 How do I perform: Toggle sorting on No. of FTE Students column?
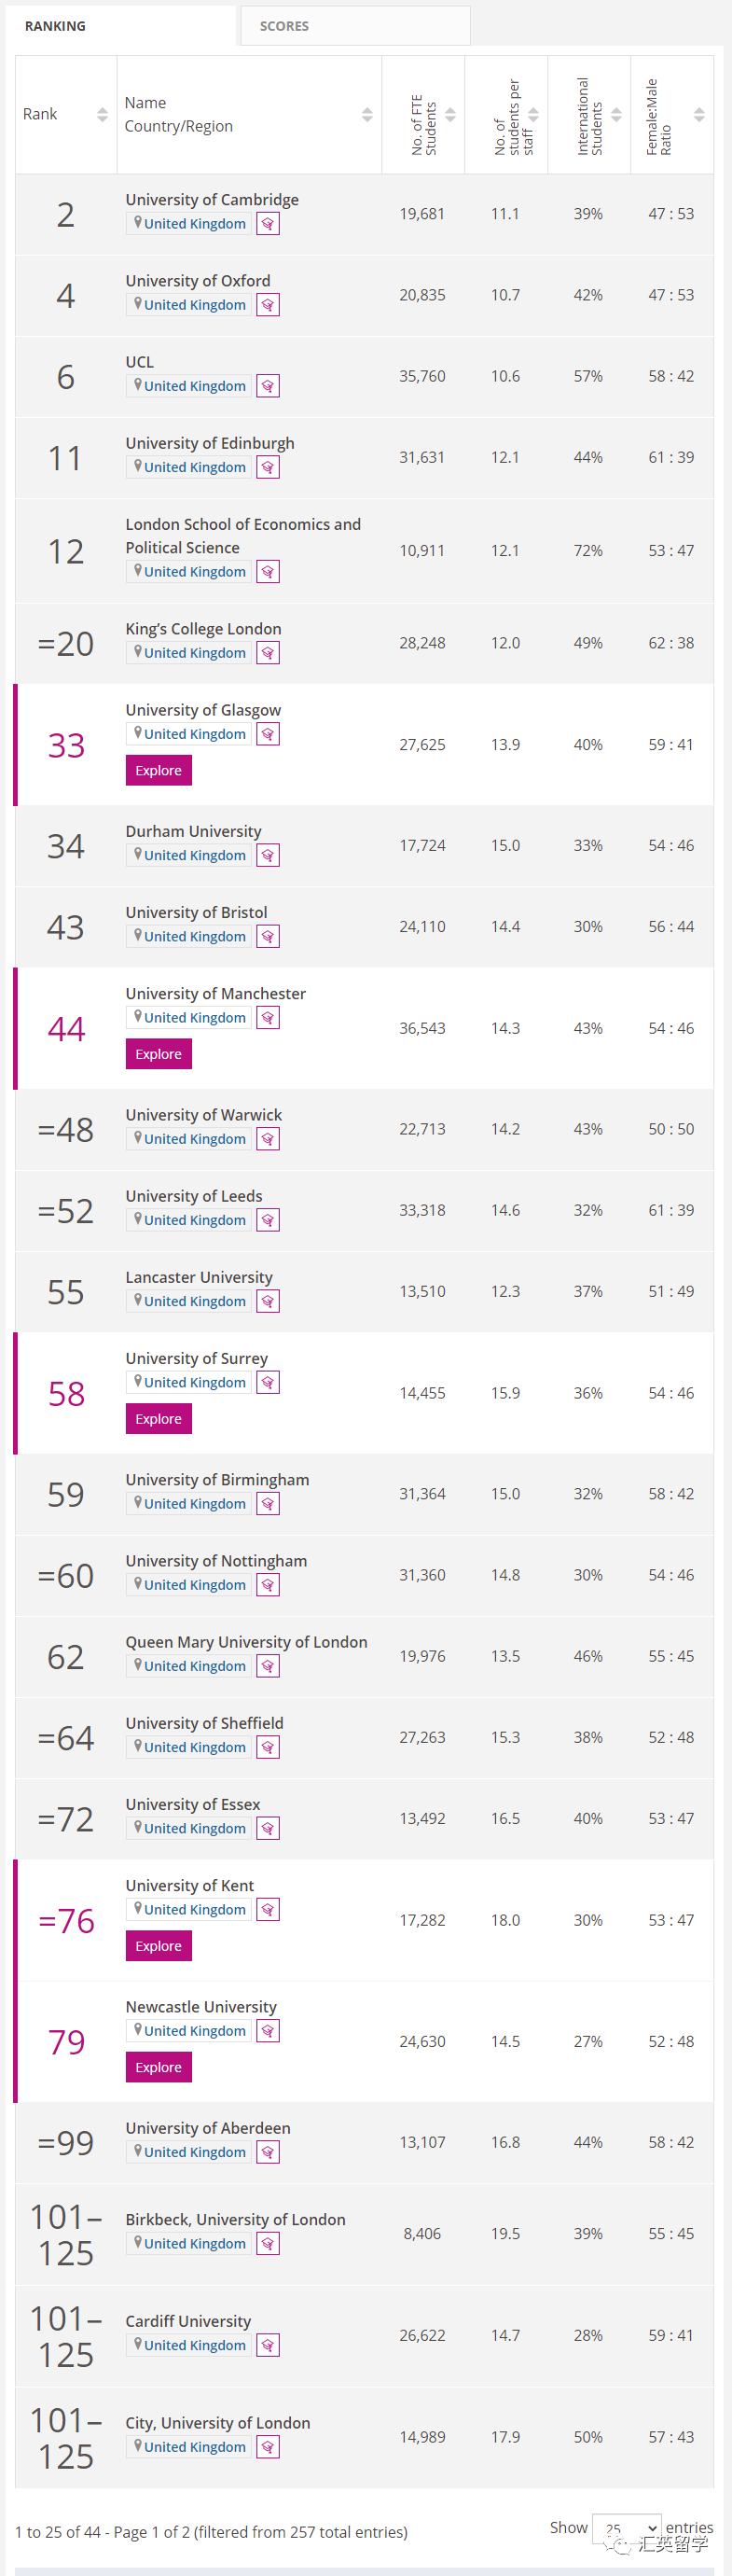[450, 114]
